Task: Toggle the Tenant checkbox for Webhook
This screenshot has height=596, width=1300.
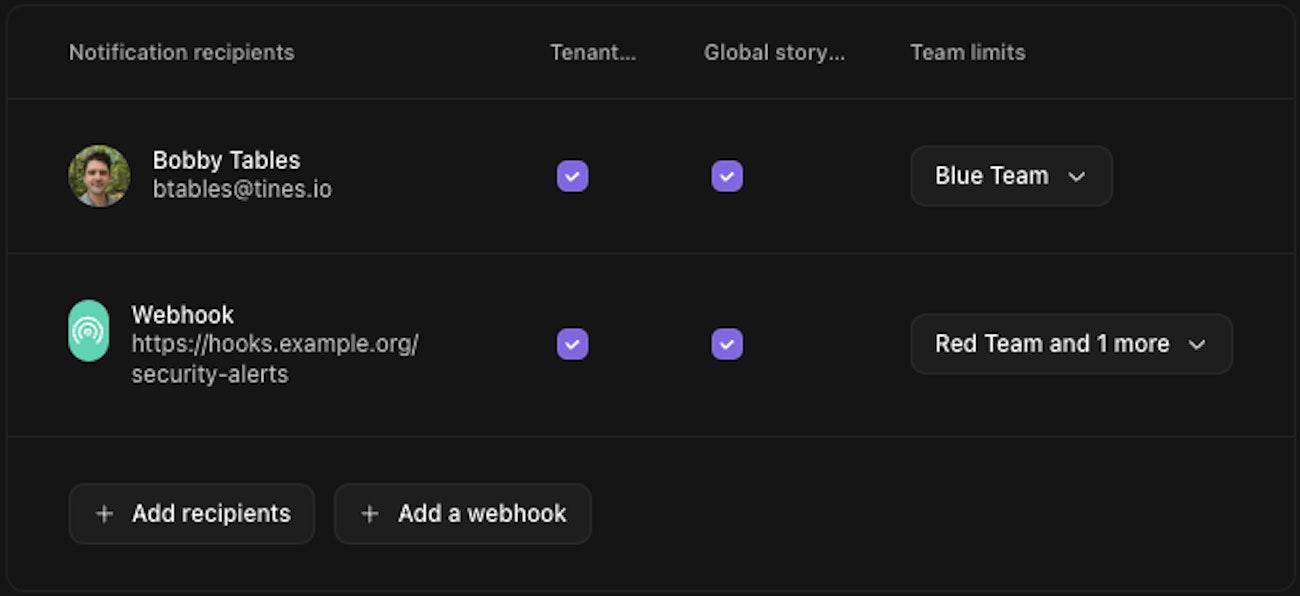Action: click(x=572, y=344)
